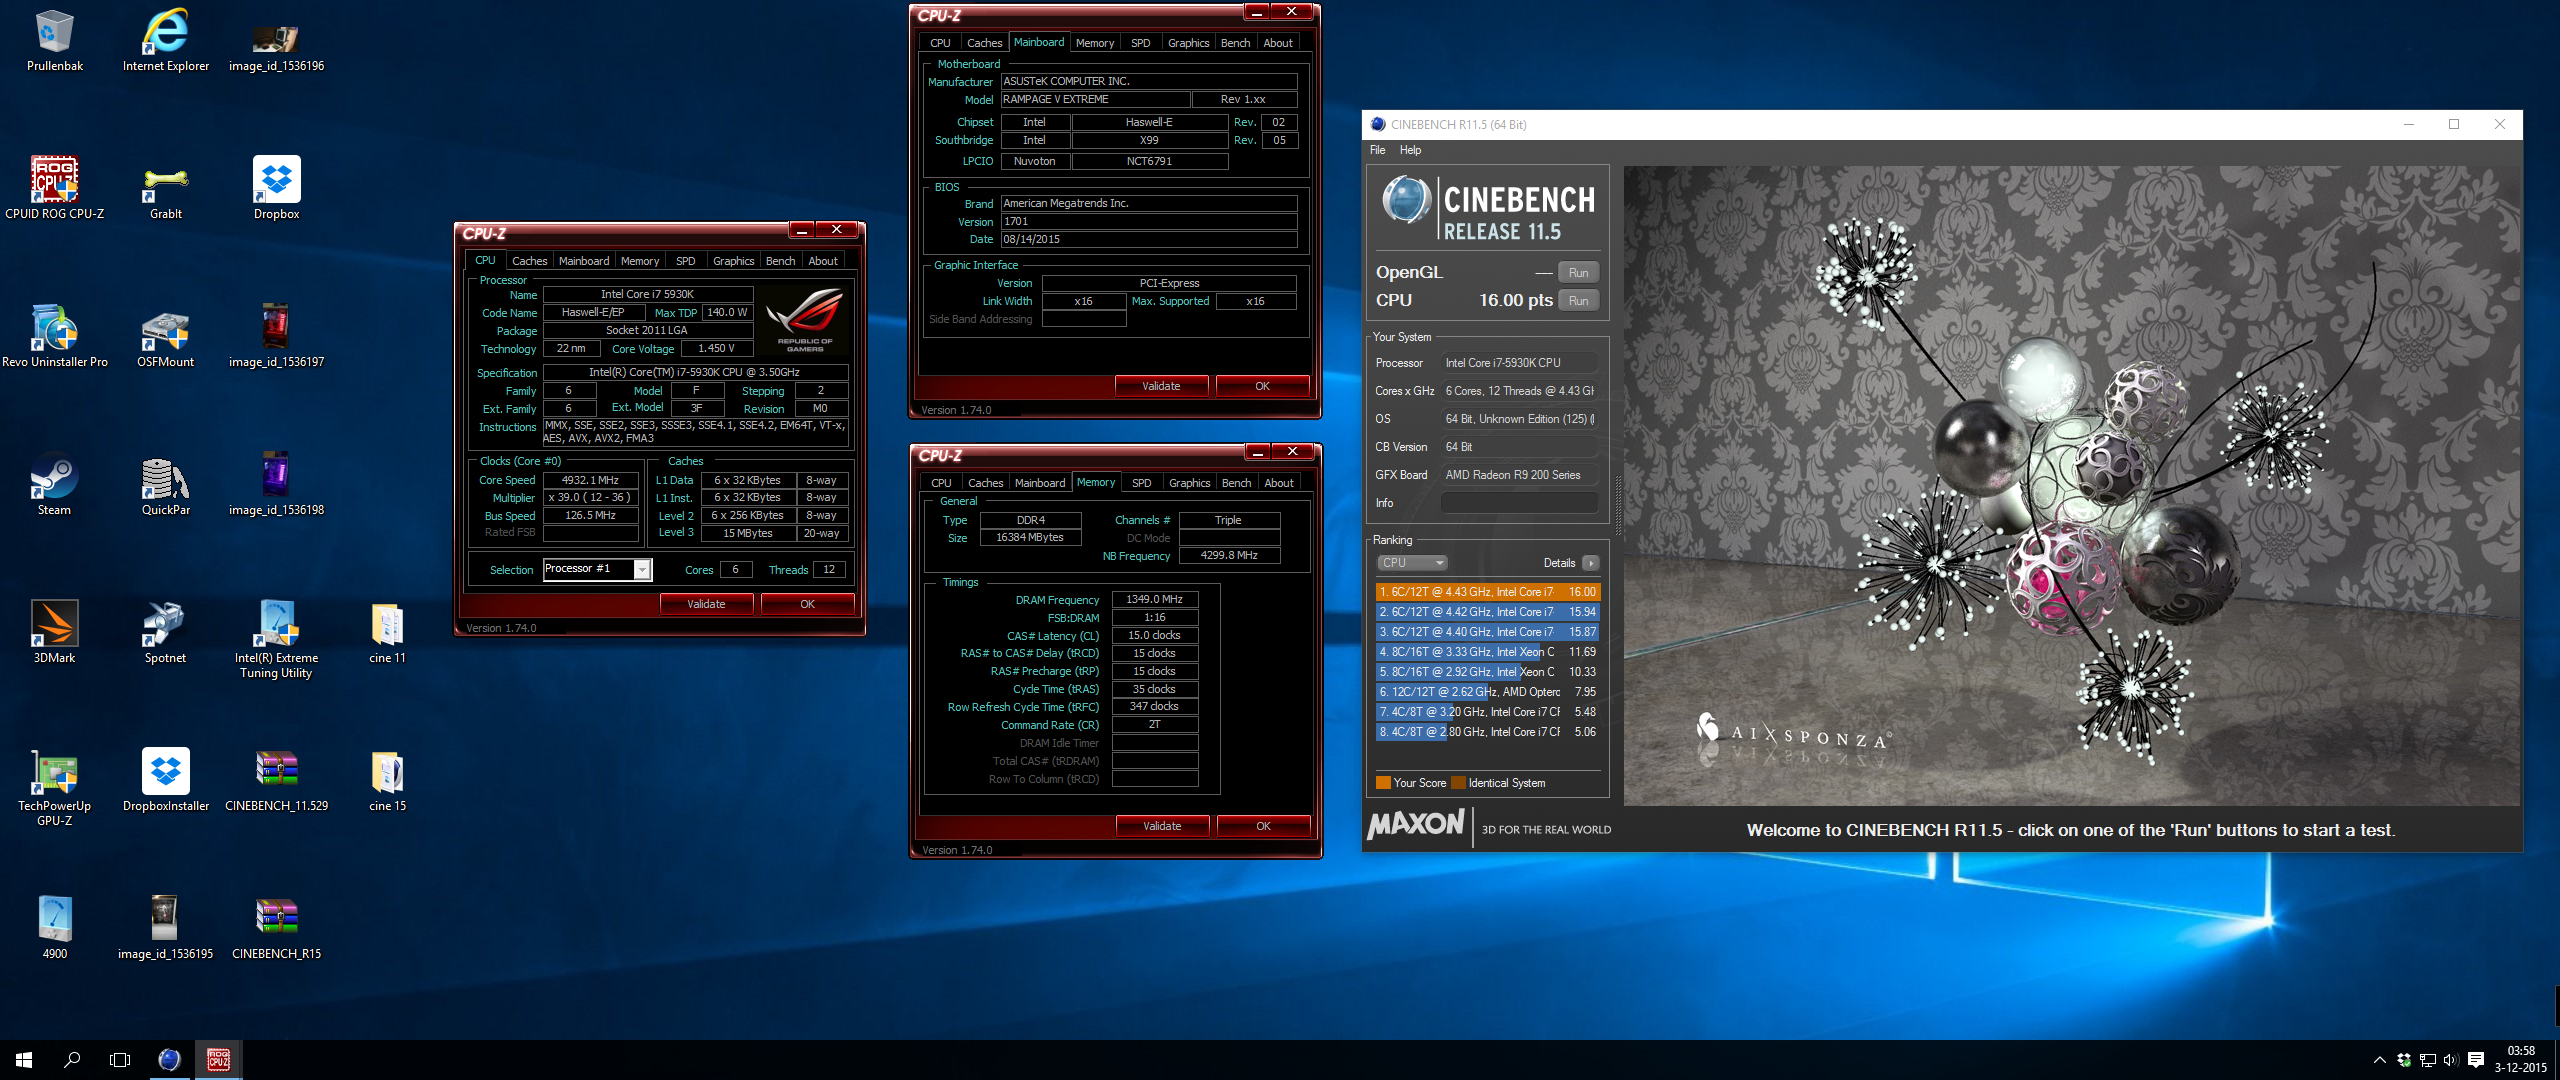Click OK in left CPU-Z window
This screenshot has width=2560, height=1080.
pos(807,604)
